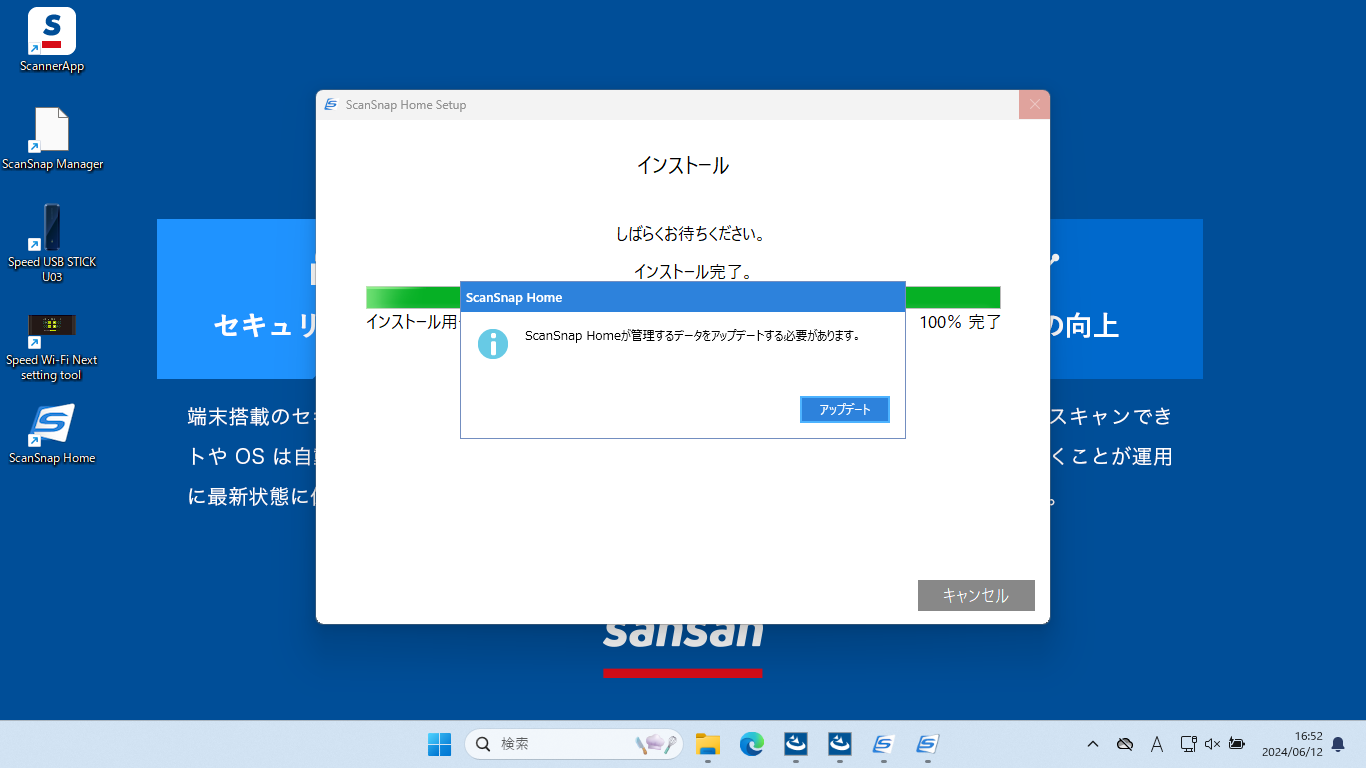Click the 100% 完了 status text

pyautogui.click(x=960, y=322)
